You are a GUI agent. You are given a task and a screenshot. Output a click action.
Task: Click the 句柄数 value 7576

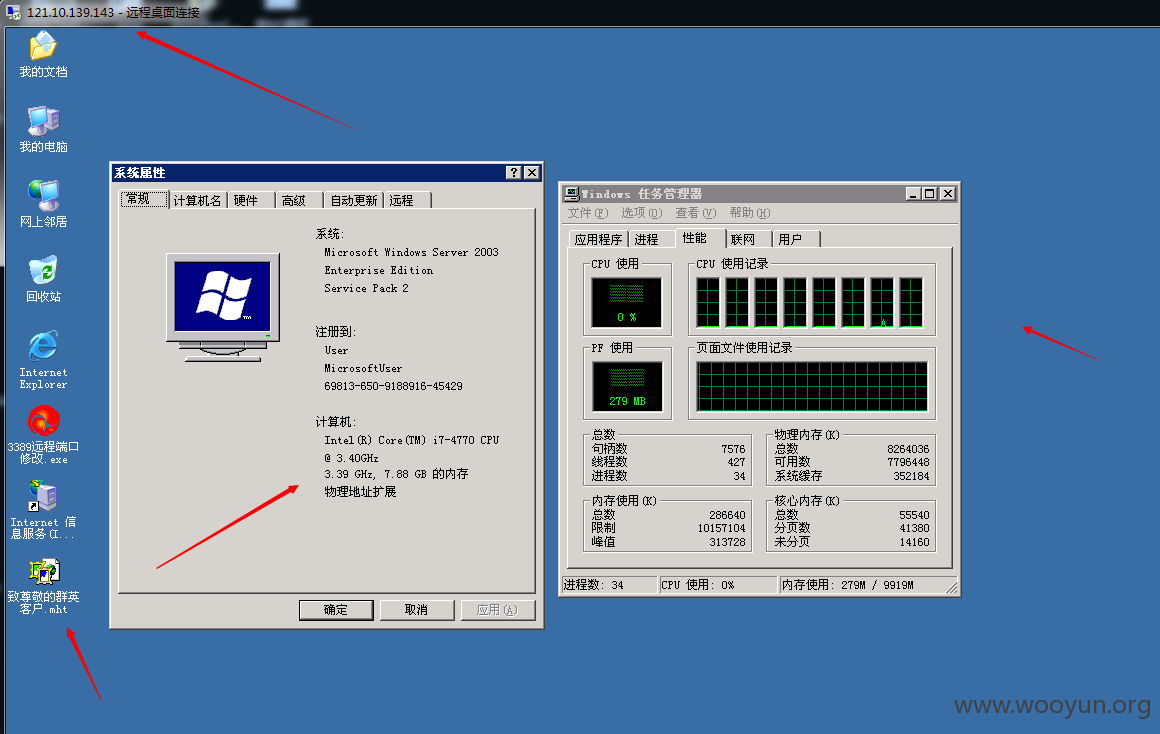[733, 449]
